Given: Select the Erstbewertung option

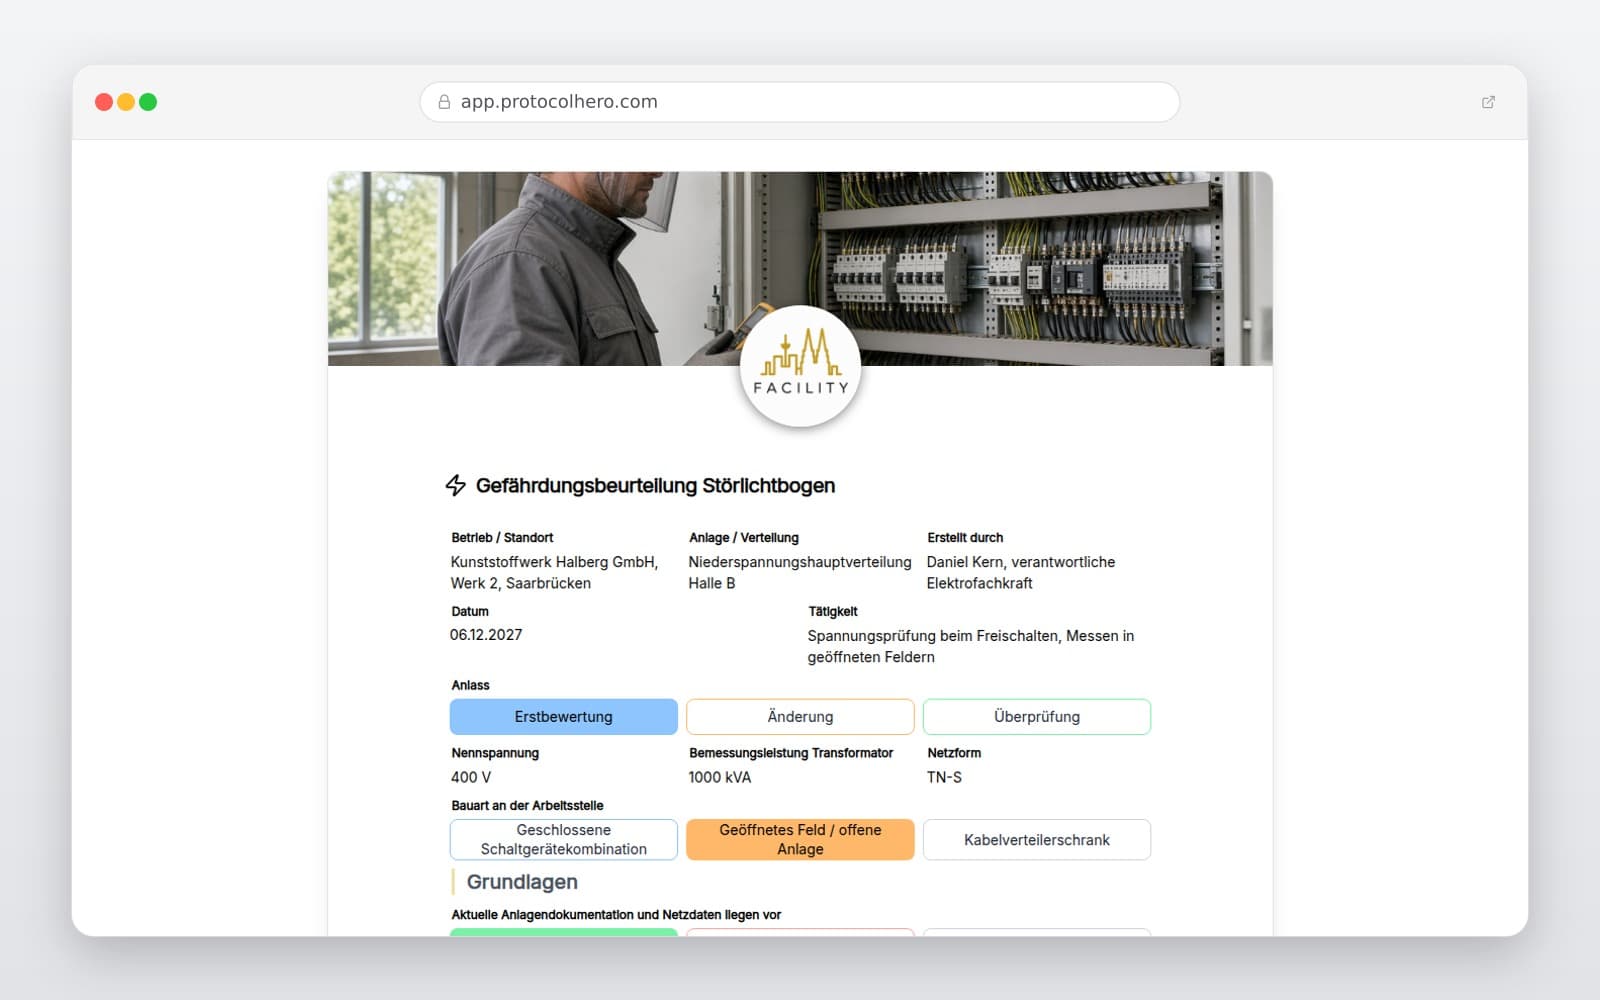Looking at the screenshot, I should [564, 717].
